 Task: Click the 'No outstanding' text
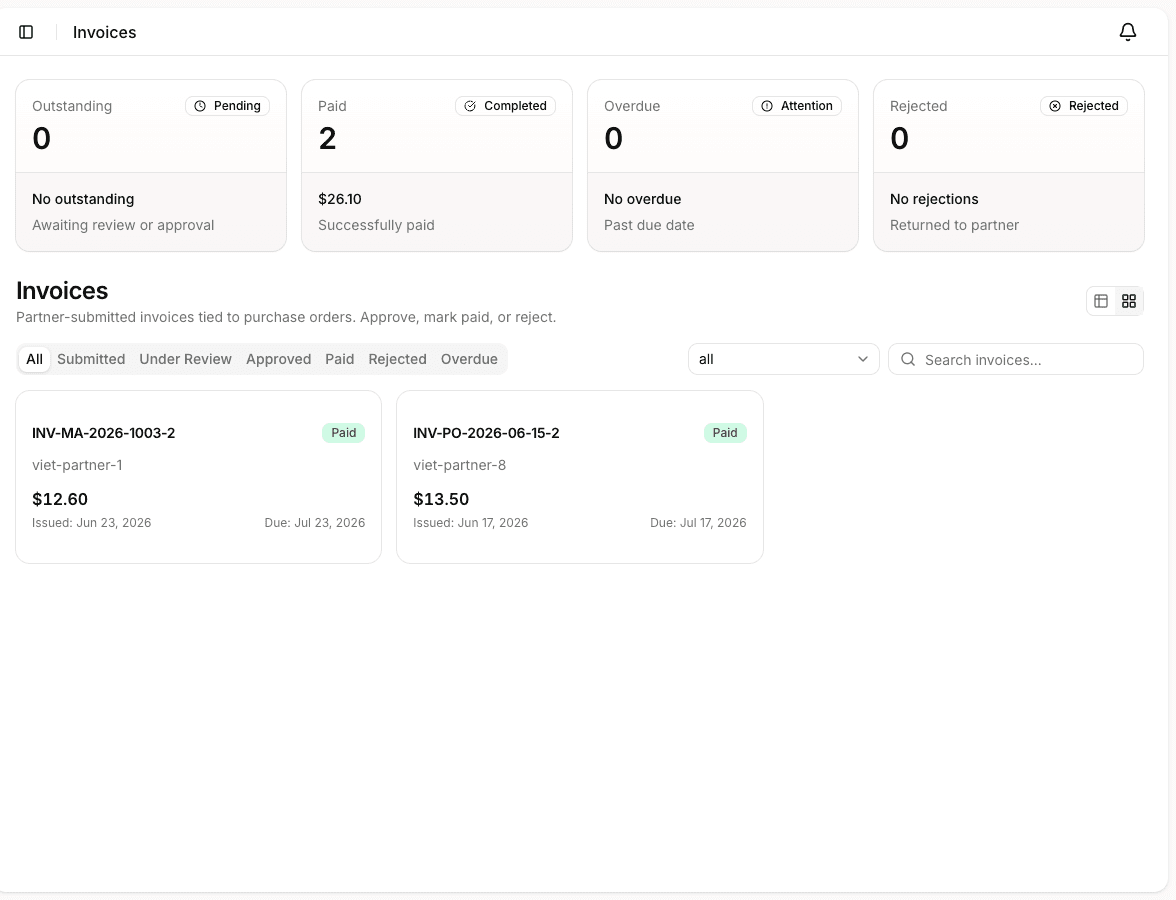pyautogui.click(x=83, y=200)
